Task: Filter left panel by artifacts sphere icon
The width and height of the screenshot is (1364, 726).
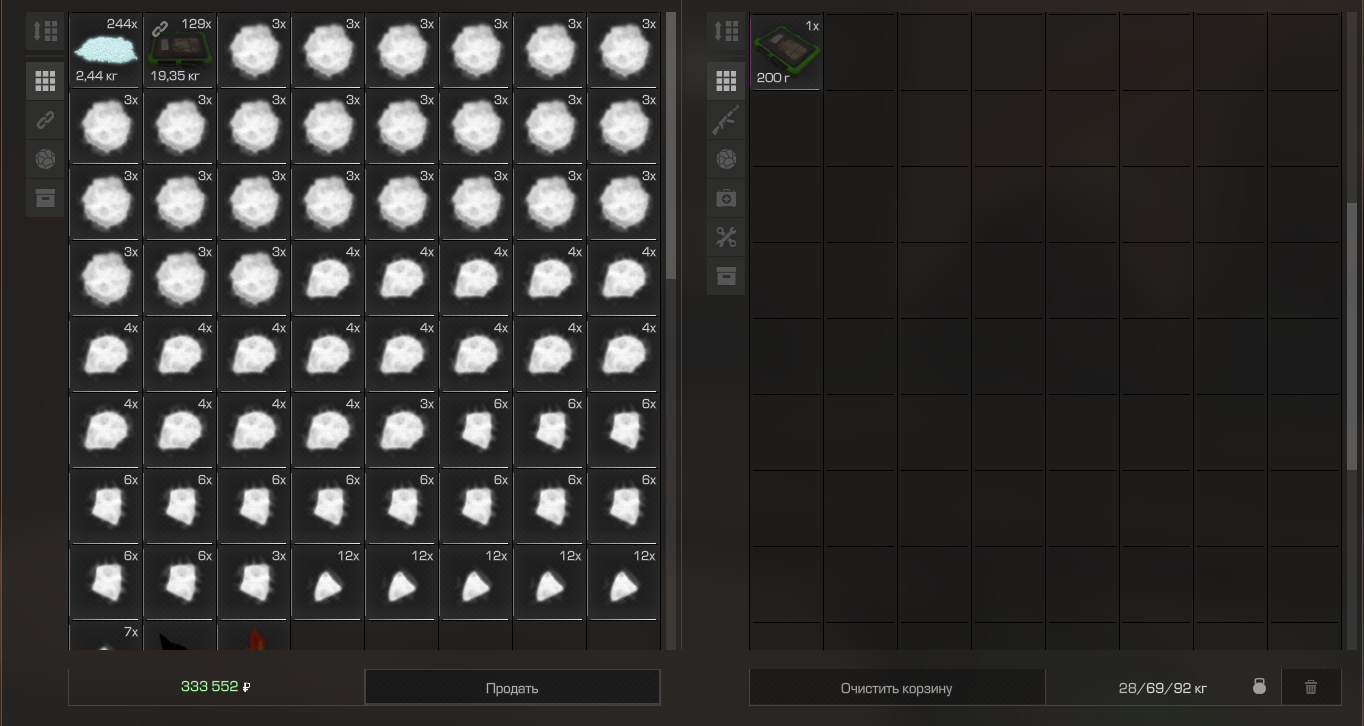Action: click(x=45, y=159)
